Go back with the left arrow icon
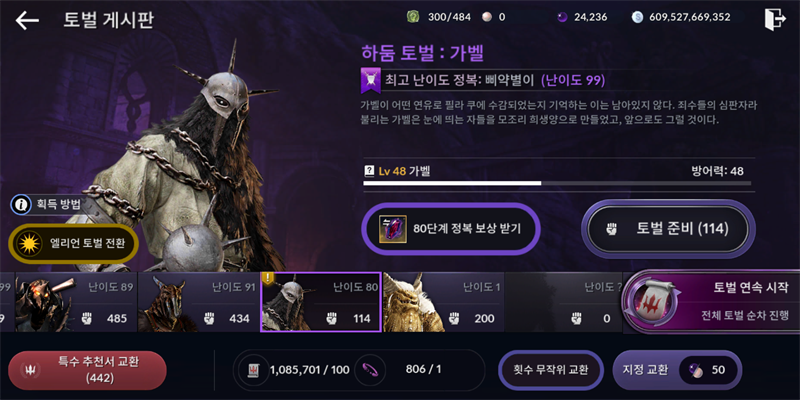The width and height of the screenshot is (800, 400). [27, 20]
